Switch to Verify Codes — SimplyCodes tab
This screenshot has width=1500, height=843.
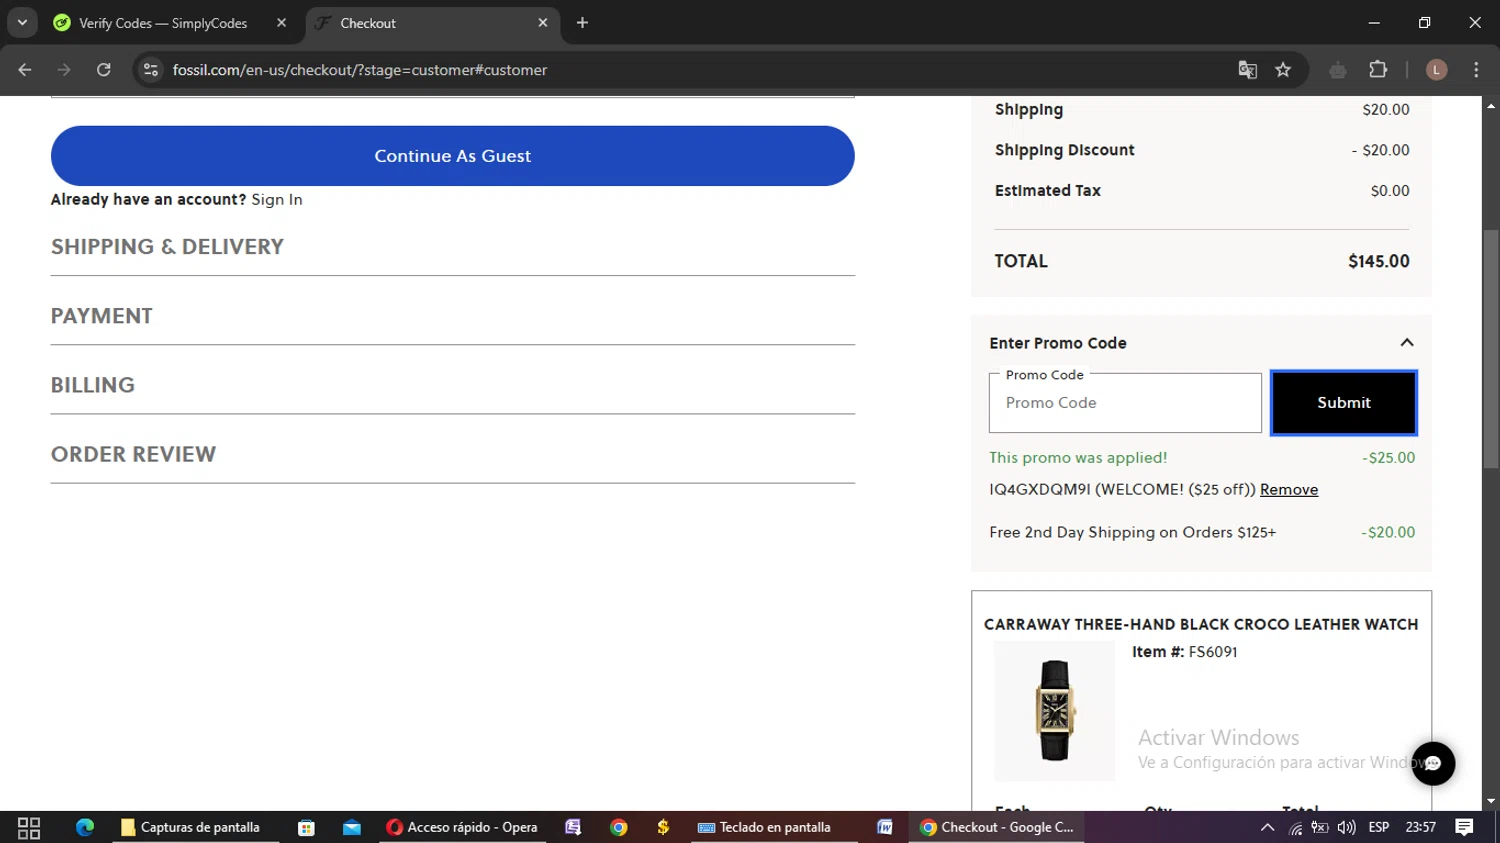click(163, 23)
